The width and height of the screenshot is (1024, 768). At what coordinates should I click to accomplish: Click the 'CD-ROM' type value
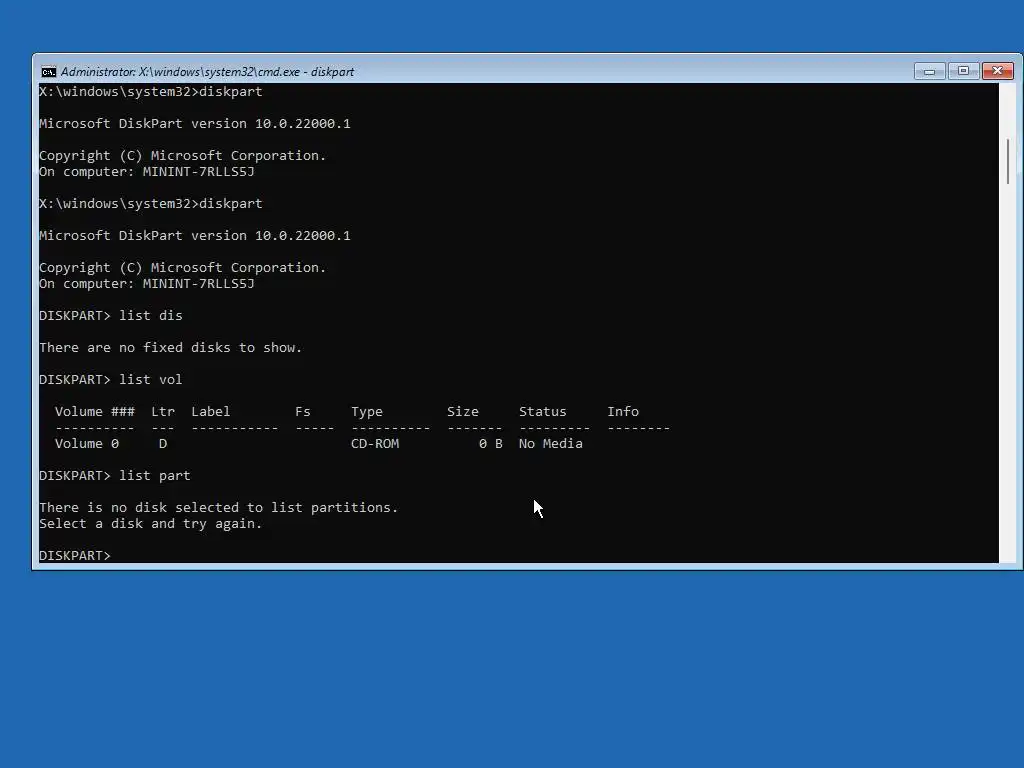pos(375,443)
